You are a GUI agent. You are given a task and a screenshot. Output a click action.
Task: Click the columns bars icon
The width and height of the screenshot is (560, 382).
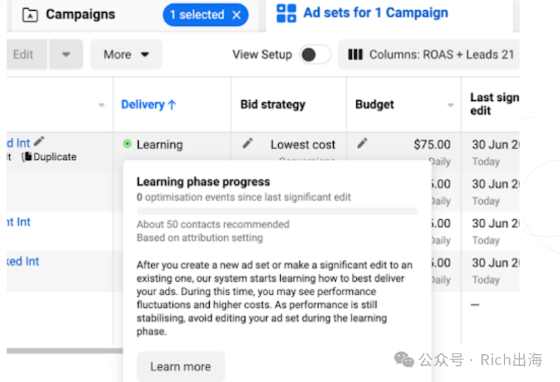[355, 55]
